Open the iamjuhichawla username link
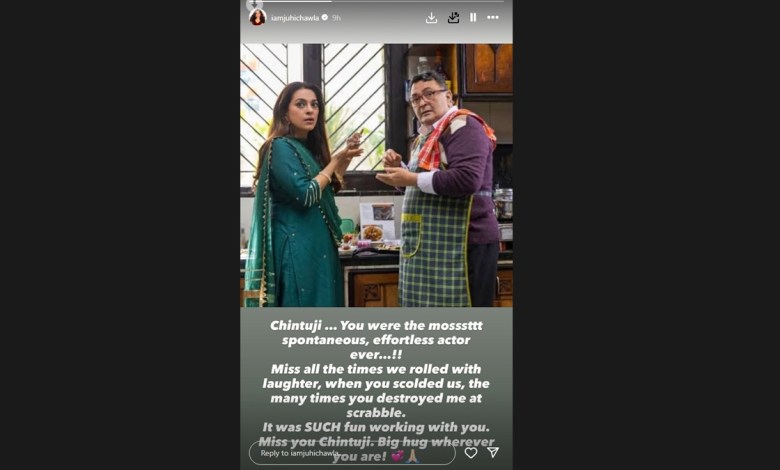780x470 pixels. (x=295, y=18)
